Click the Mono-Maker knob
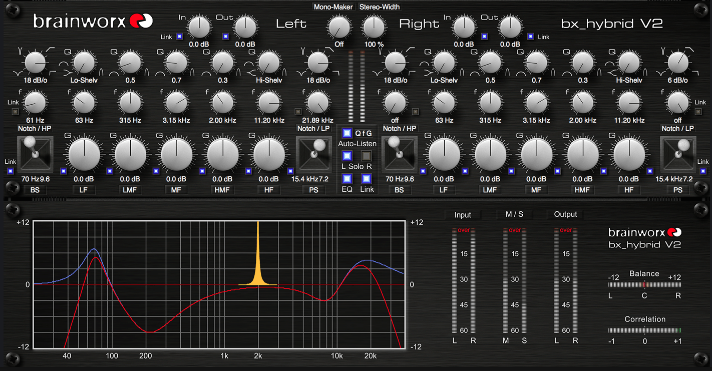Screen dimensions: 712x371 pyautogui.click(x=339, y=27)
